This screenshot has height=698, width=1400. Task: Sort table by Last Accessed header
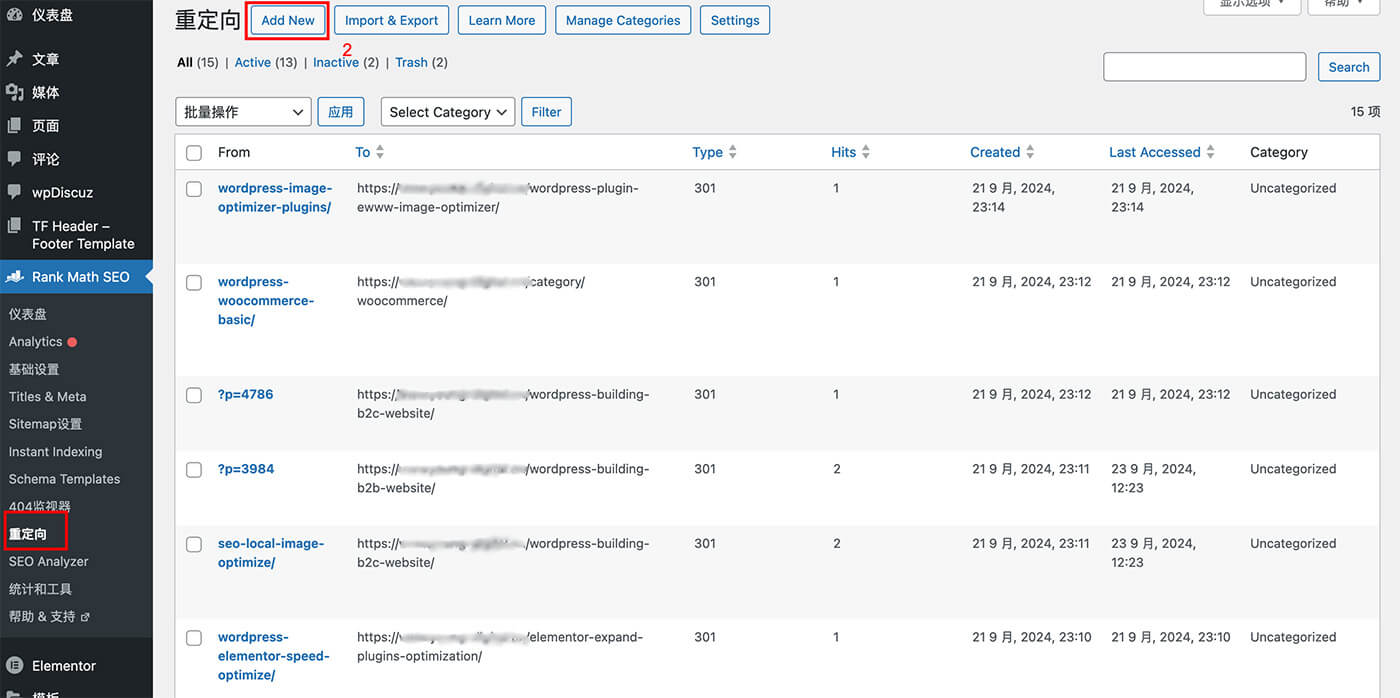point(1154,152)
